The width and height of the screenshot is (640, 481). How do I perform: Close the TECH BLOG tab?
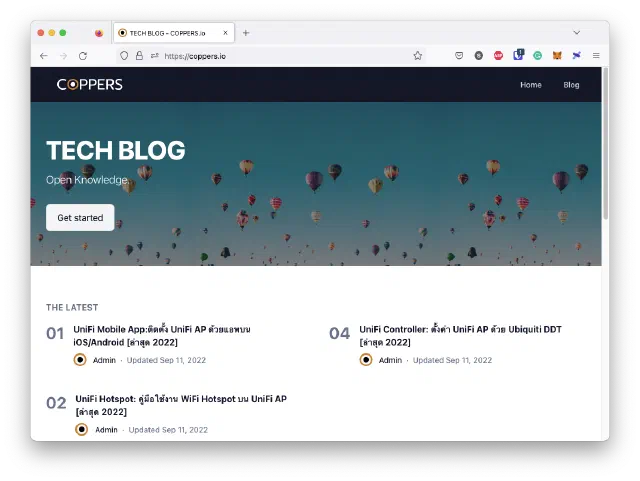coord(225,33)
